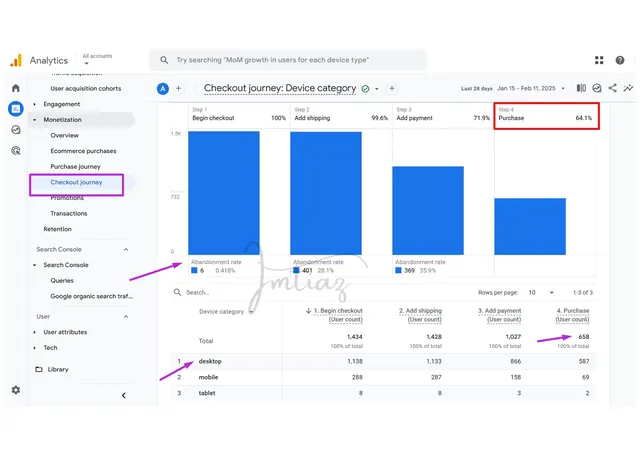
Task: Open the report title dropdown arrow
Action: click(377, 89)
